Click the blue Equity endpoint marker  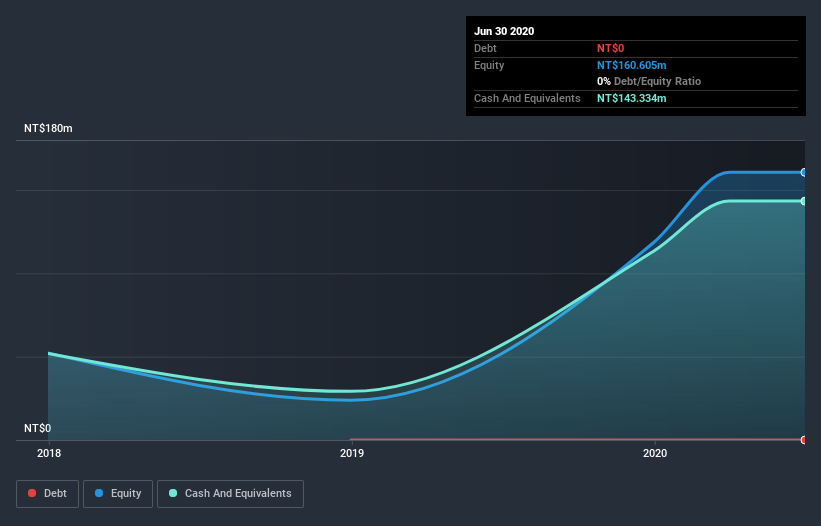point(803,172)
